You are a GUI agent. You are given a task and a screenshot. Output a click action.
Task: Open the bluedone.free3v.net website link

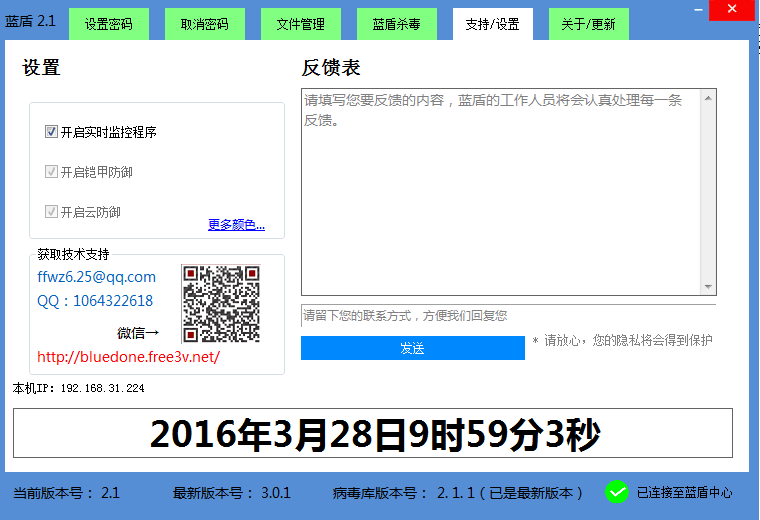(x=128, y=357)
